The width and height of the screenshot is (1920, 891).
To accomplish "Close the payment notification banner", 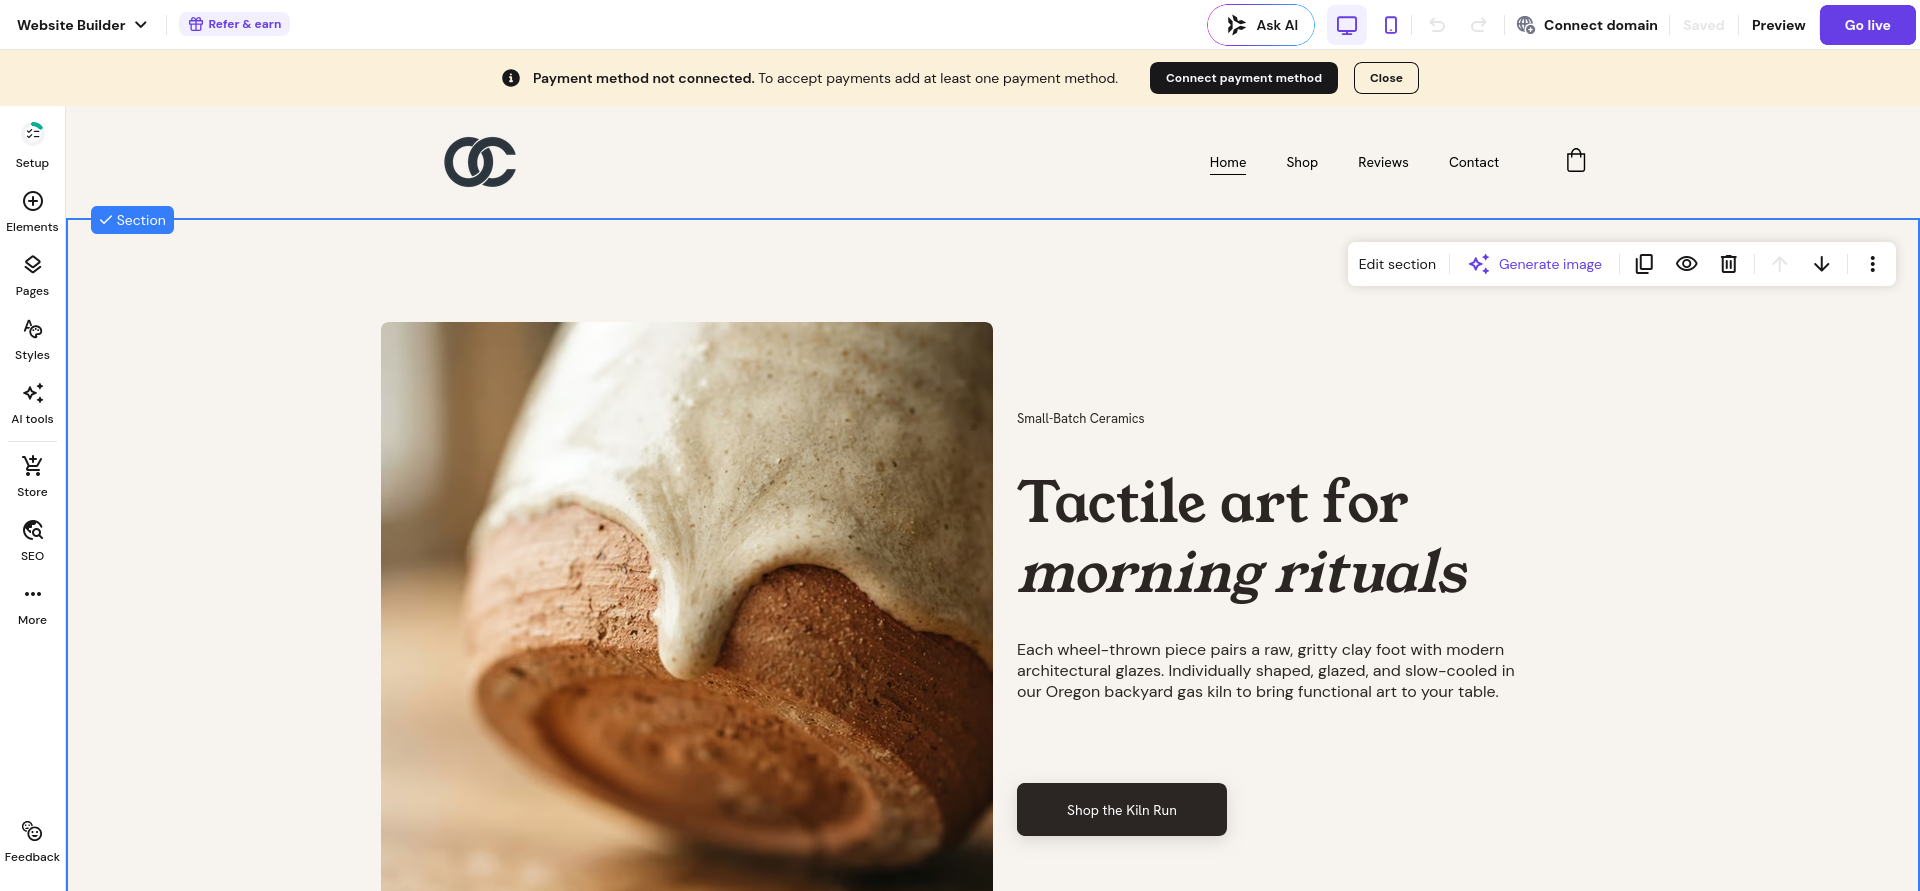I will [x=1386, y=78].
